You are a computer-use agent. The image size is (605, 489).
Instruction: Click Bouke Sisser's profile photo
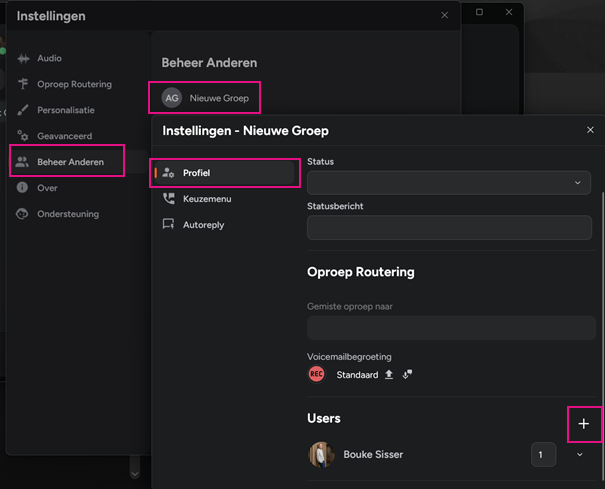(321, 455)
